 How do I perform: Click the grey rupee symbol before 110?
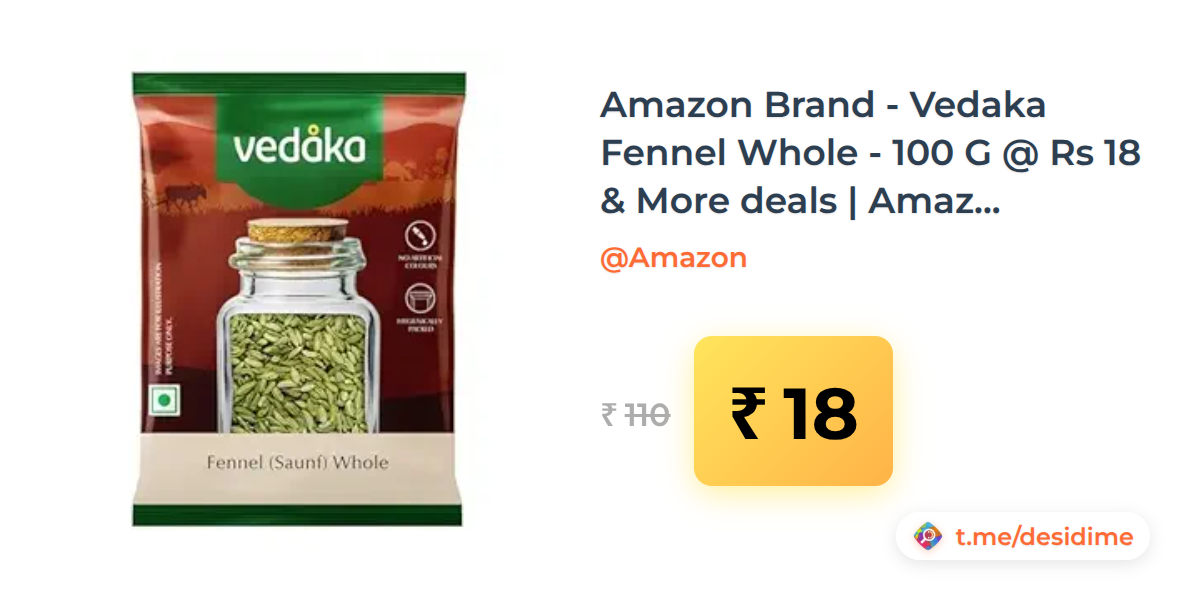[x=608, y=414]
